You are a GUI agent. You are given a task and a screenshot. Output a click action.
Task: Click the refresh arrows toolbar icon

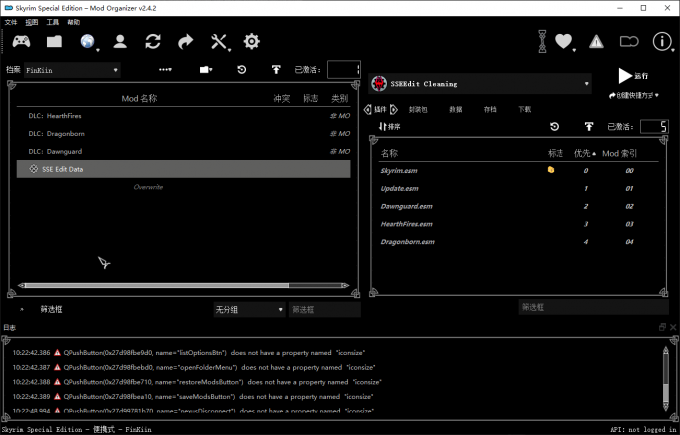pos(153,42)
